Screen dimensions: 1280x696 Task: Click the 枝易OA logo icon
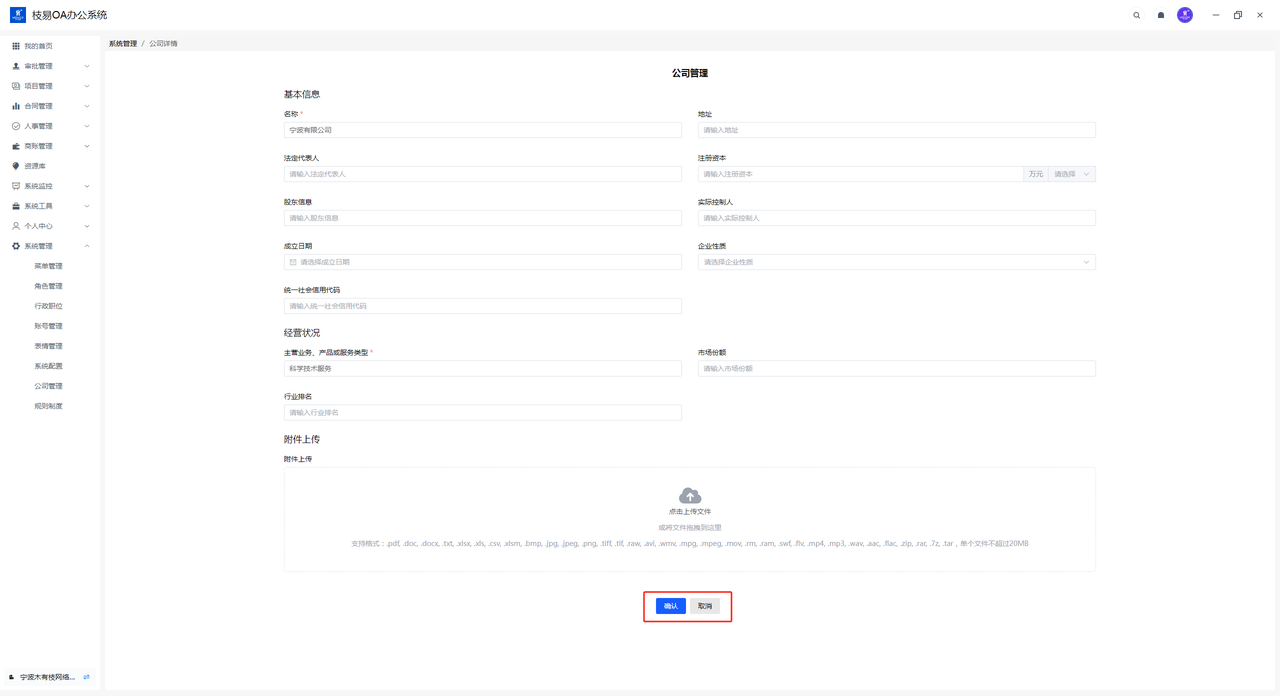17,15
